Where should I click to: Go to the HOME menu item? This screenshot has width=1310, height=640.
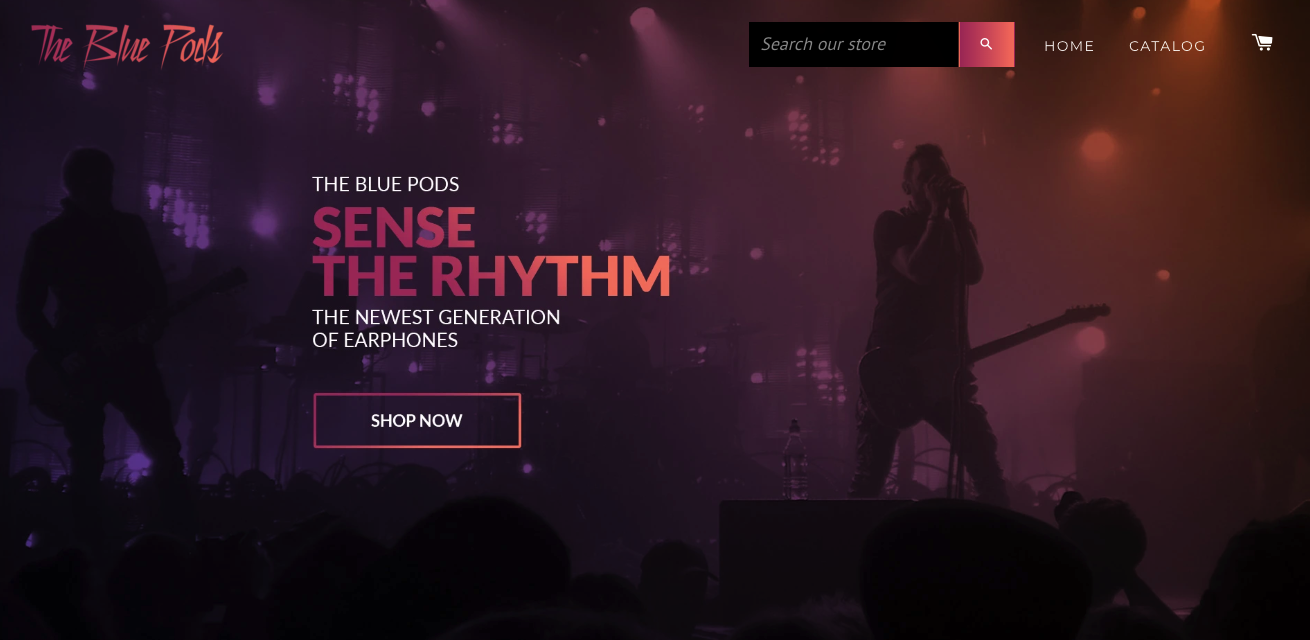tap(1069, 46)
